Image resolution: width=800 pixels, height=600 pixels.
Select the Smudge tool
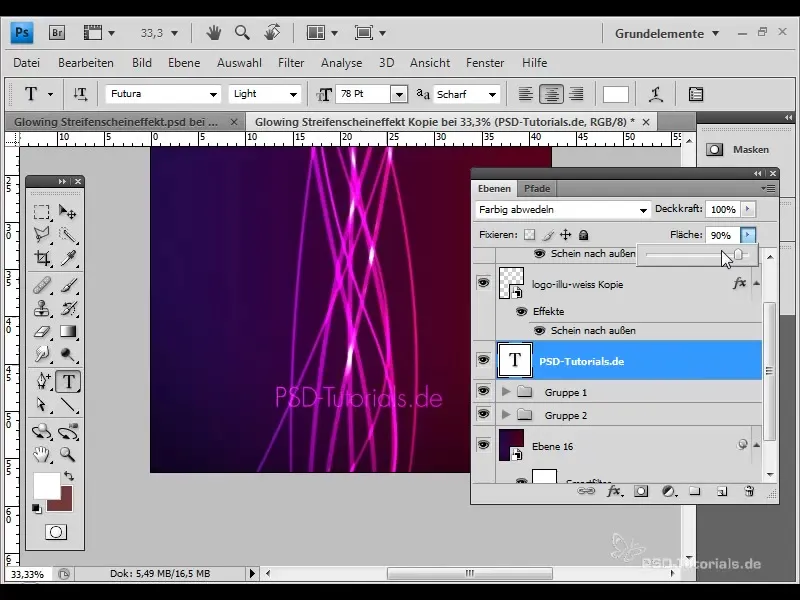[x=42, y=354]
